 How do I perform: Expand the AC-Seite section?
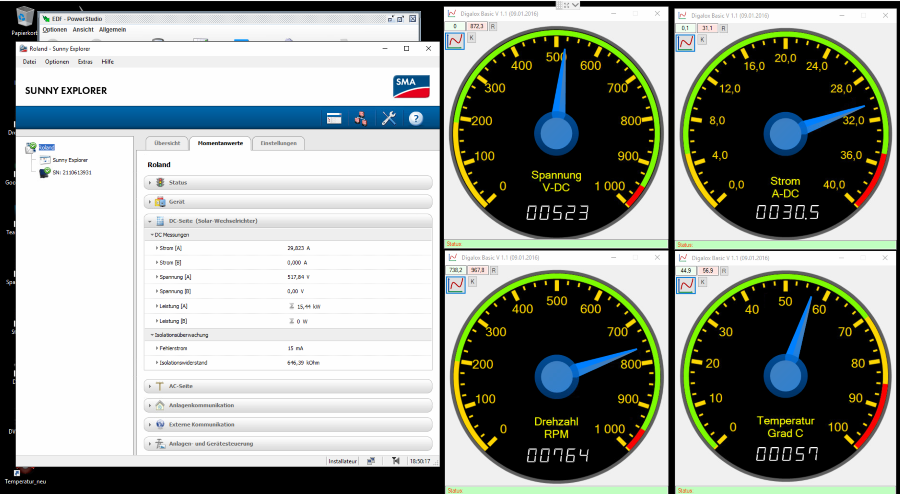tap(150, 386)
